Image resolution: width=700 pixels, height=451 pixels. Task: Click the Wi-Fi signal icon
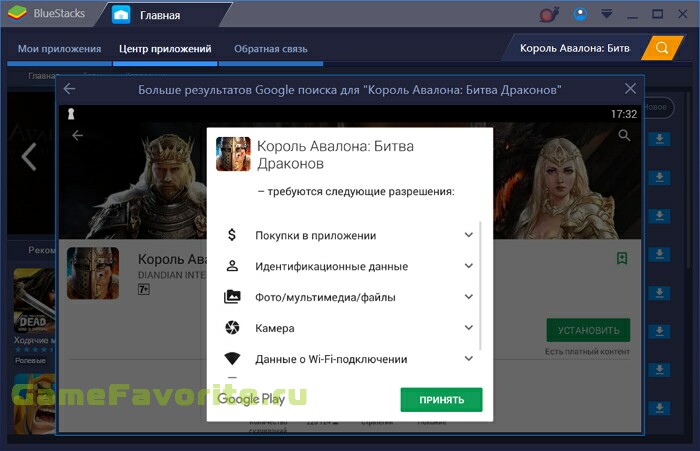(232, 358)
